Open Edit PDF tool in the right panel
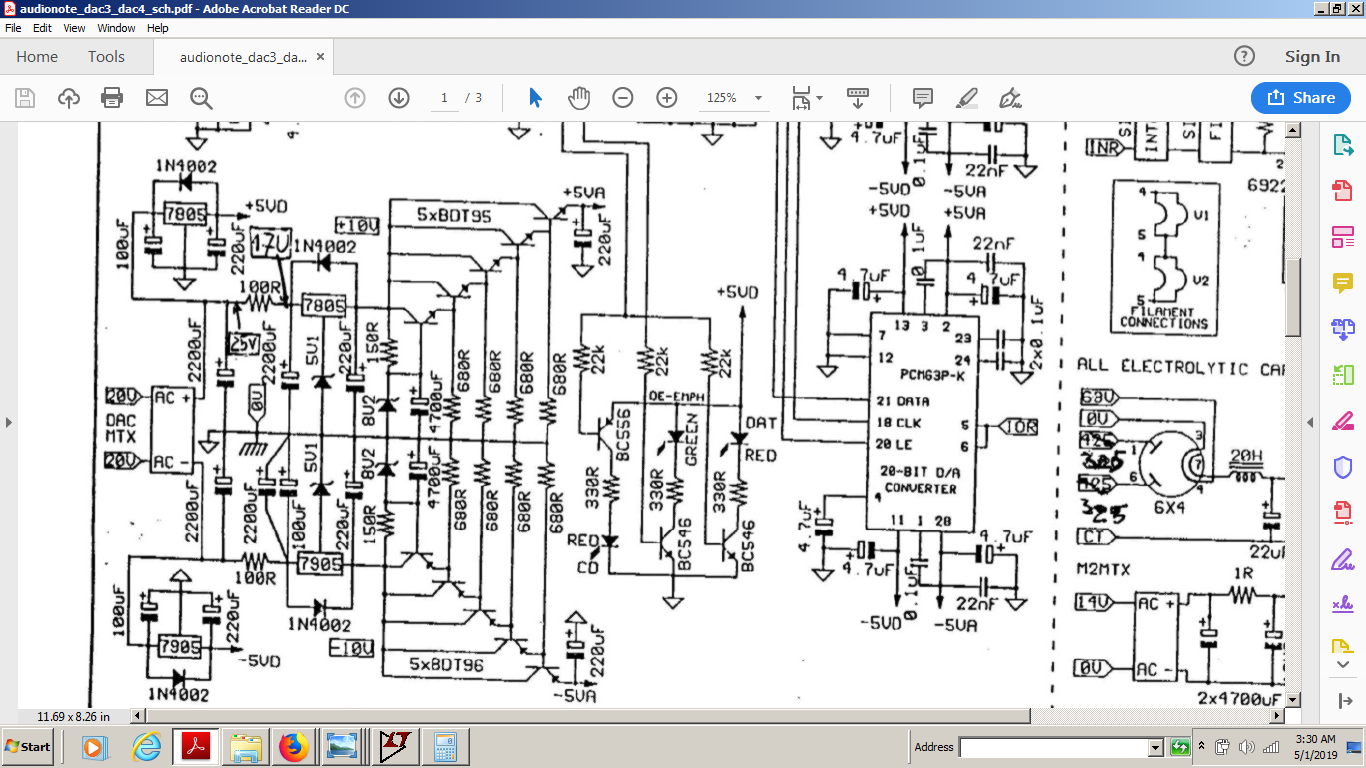 coord(1342,237)
